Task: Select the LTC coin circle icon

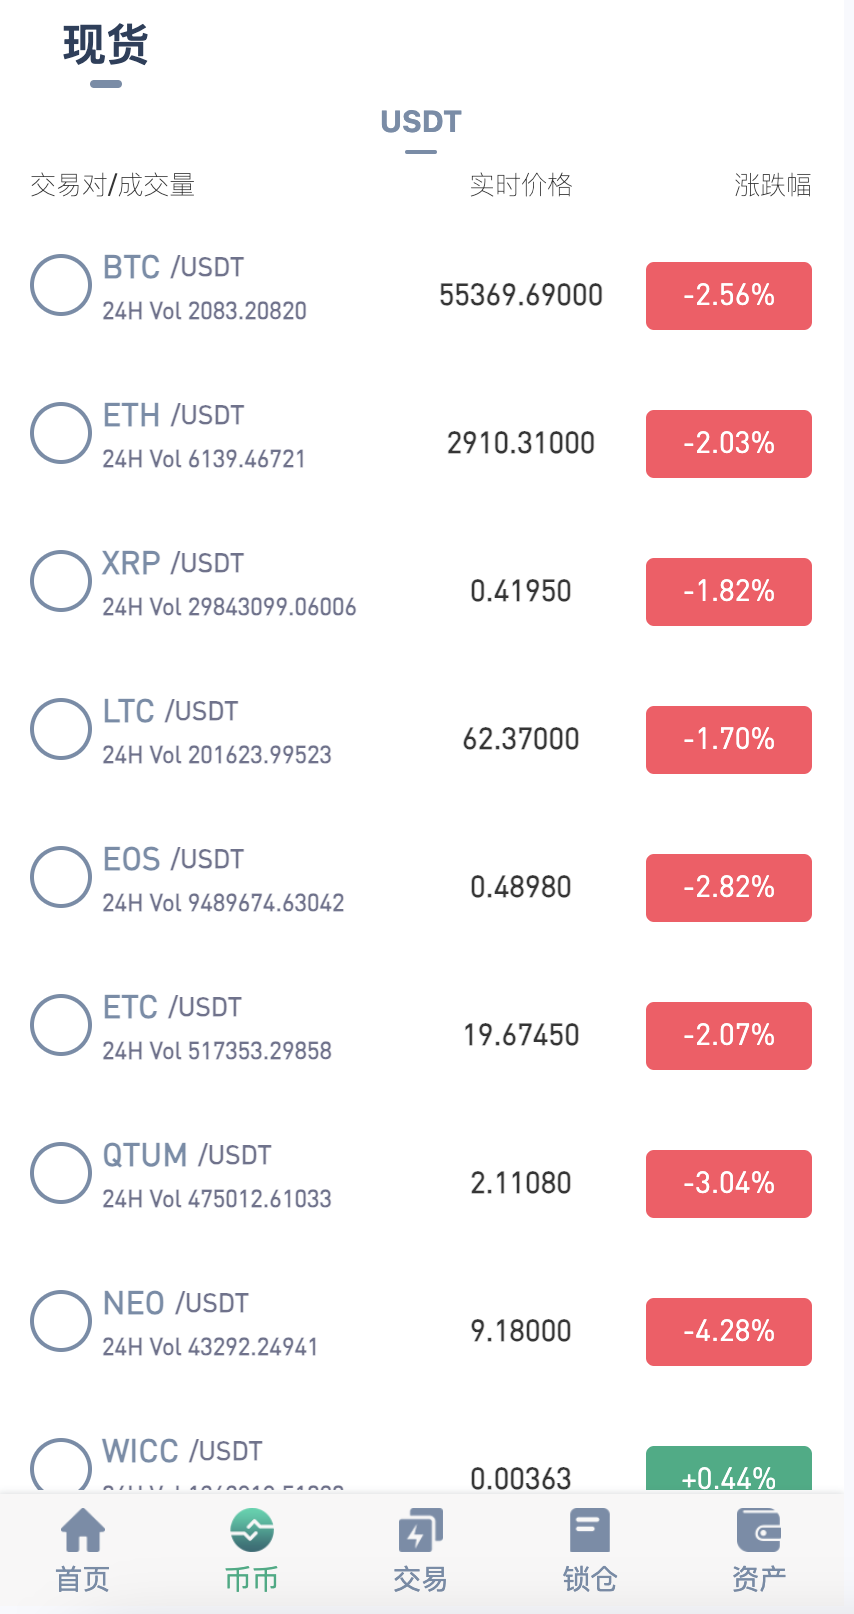Action: click(x=61, y=729)
